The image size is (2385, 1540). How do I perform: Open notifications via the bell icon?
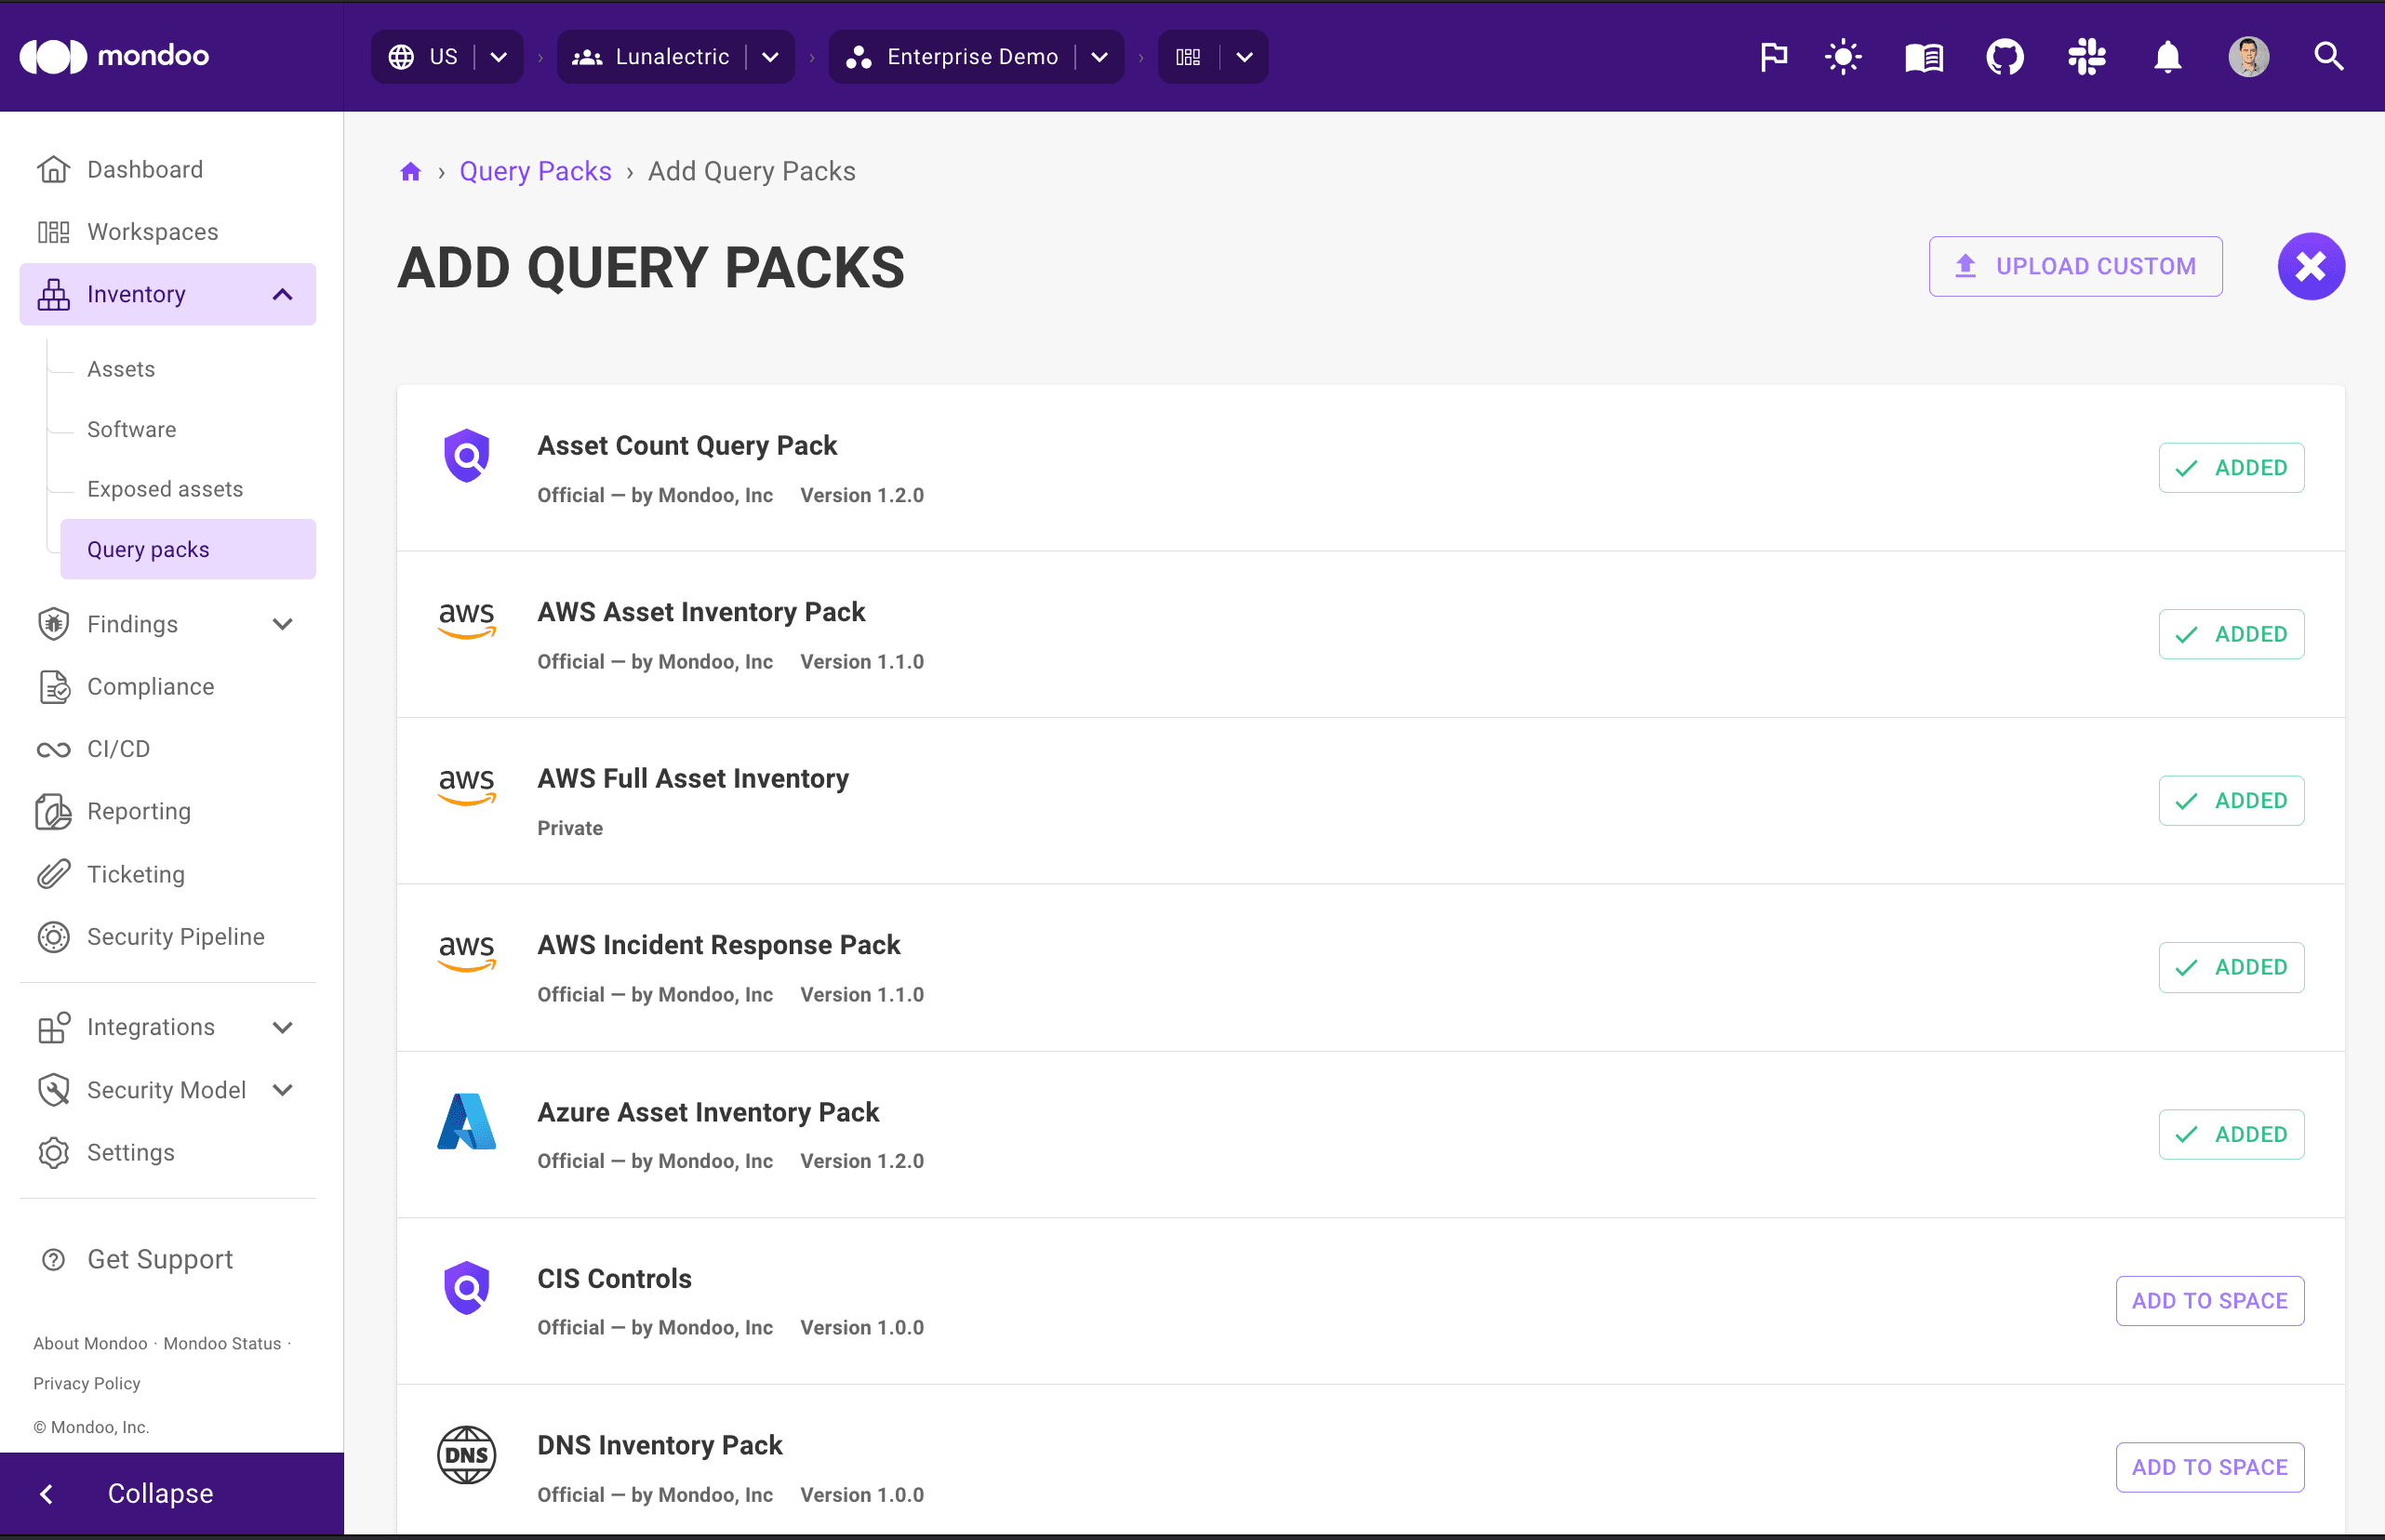[2166, 57]
